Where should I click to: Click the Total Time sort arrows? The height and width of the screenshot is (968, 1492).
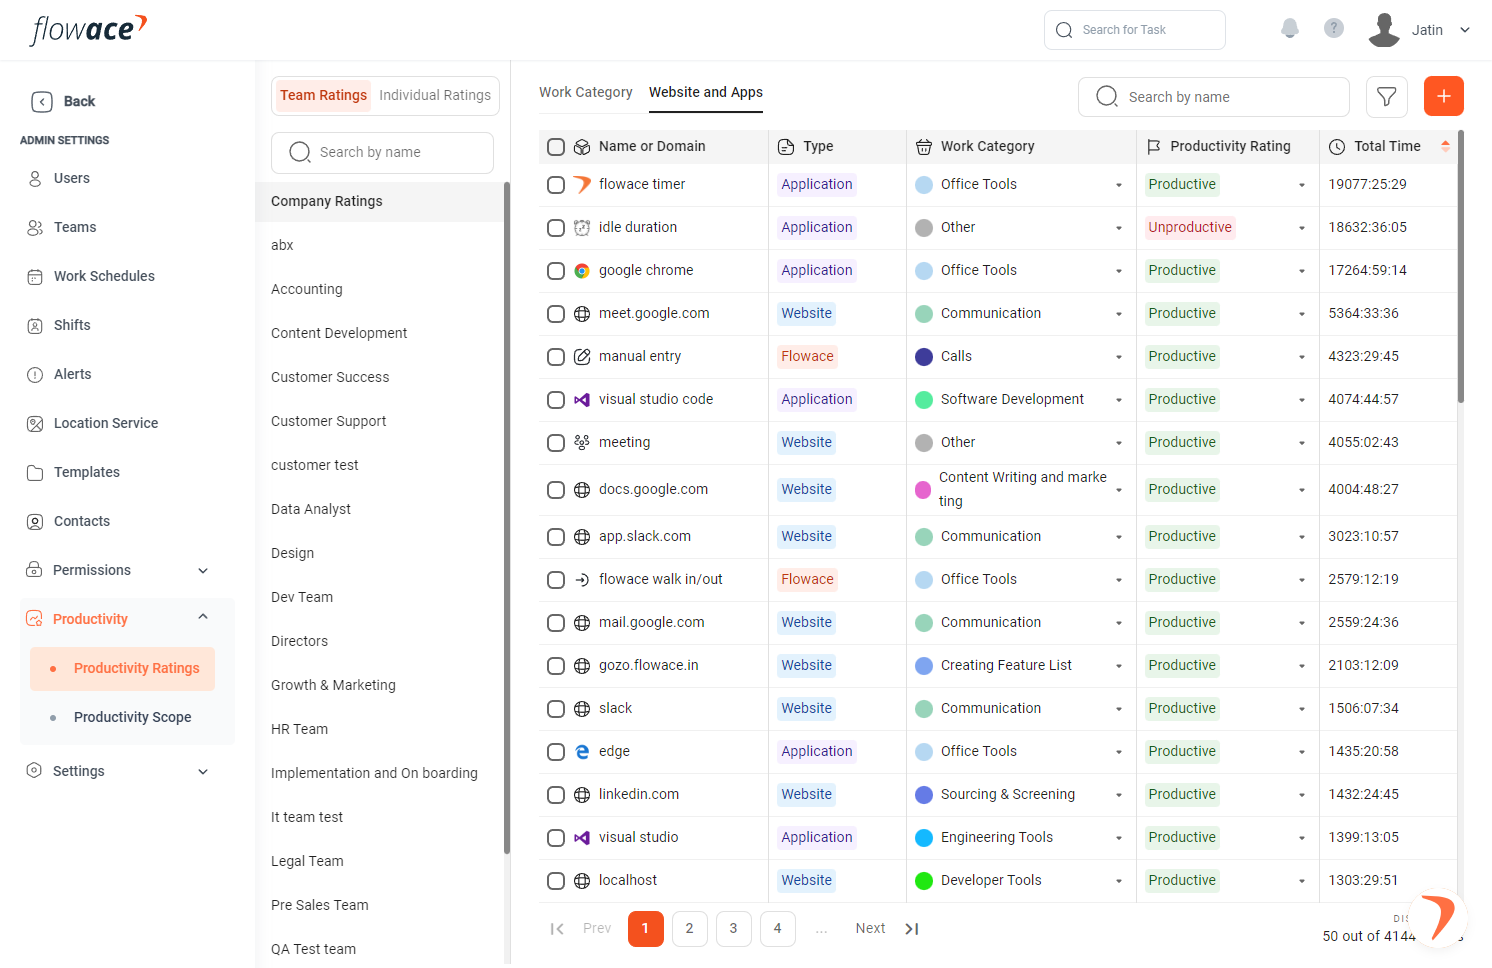(x=1445, y=146)
